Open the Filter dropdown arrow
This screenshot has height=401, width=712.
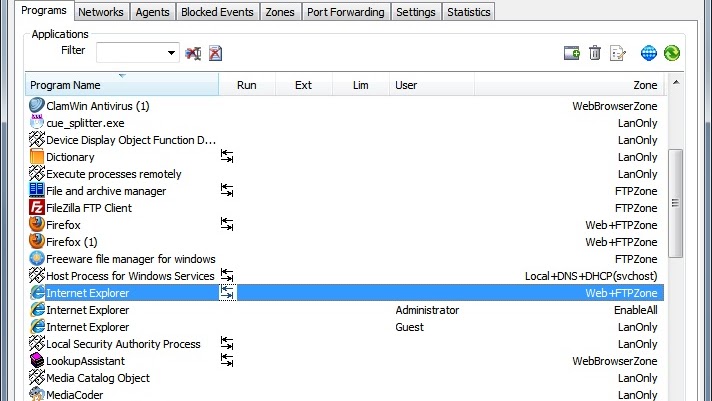tap(171, 53)
